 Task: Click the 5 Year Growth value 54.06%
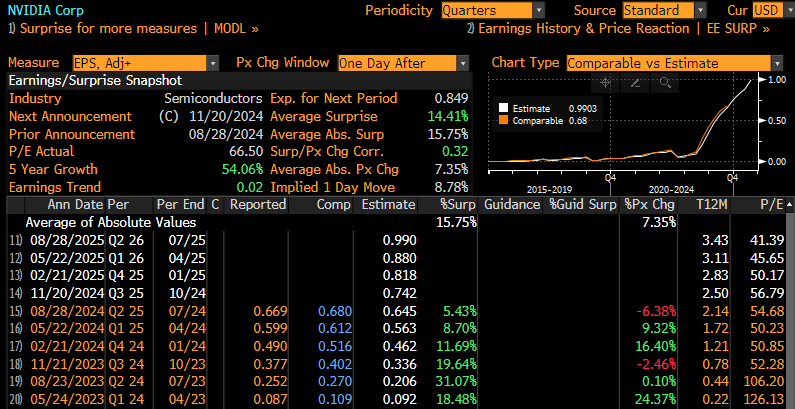point(242,169)
